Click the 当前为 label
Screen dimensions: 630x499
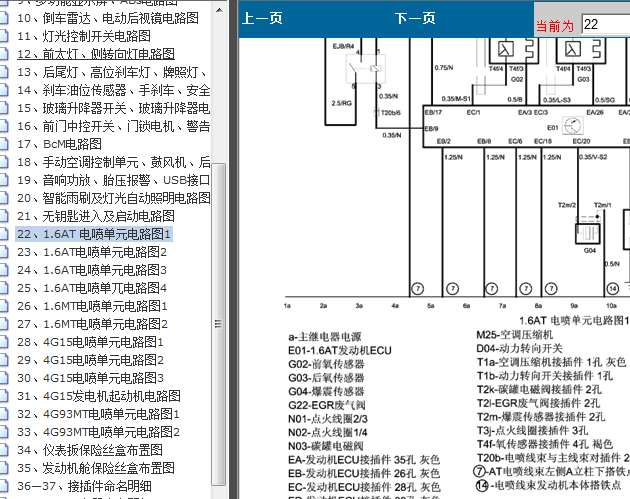[555, 26]
